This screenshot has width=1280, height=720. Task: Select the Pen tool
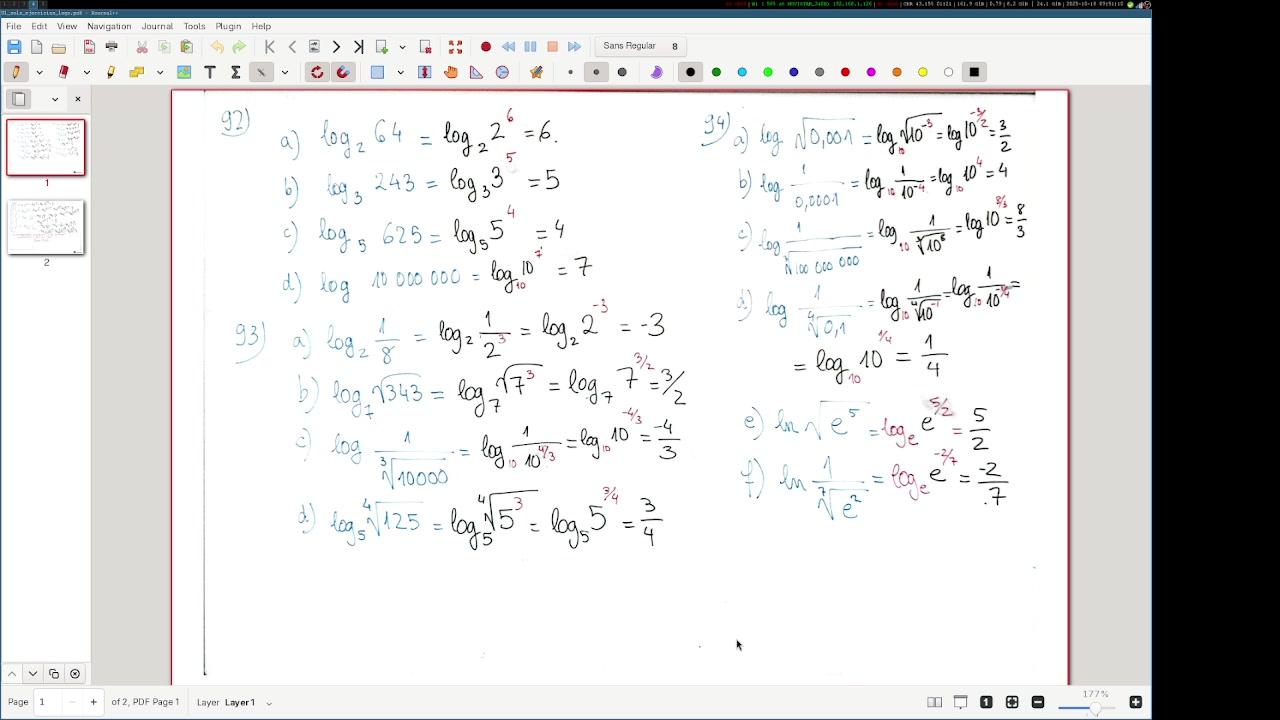click(16, 72)
